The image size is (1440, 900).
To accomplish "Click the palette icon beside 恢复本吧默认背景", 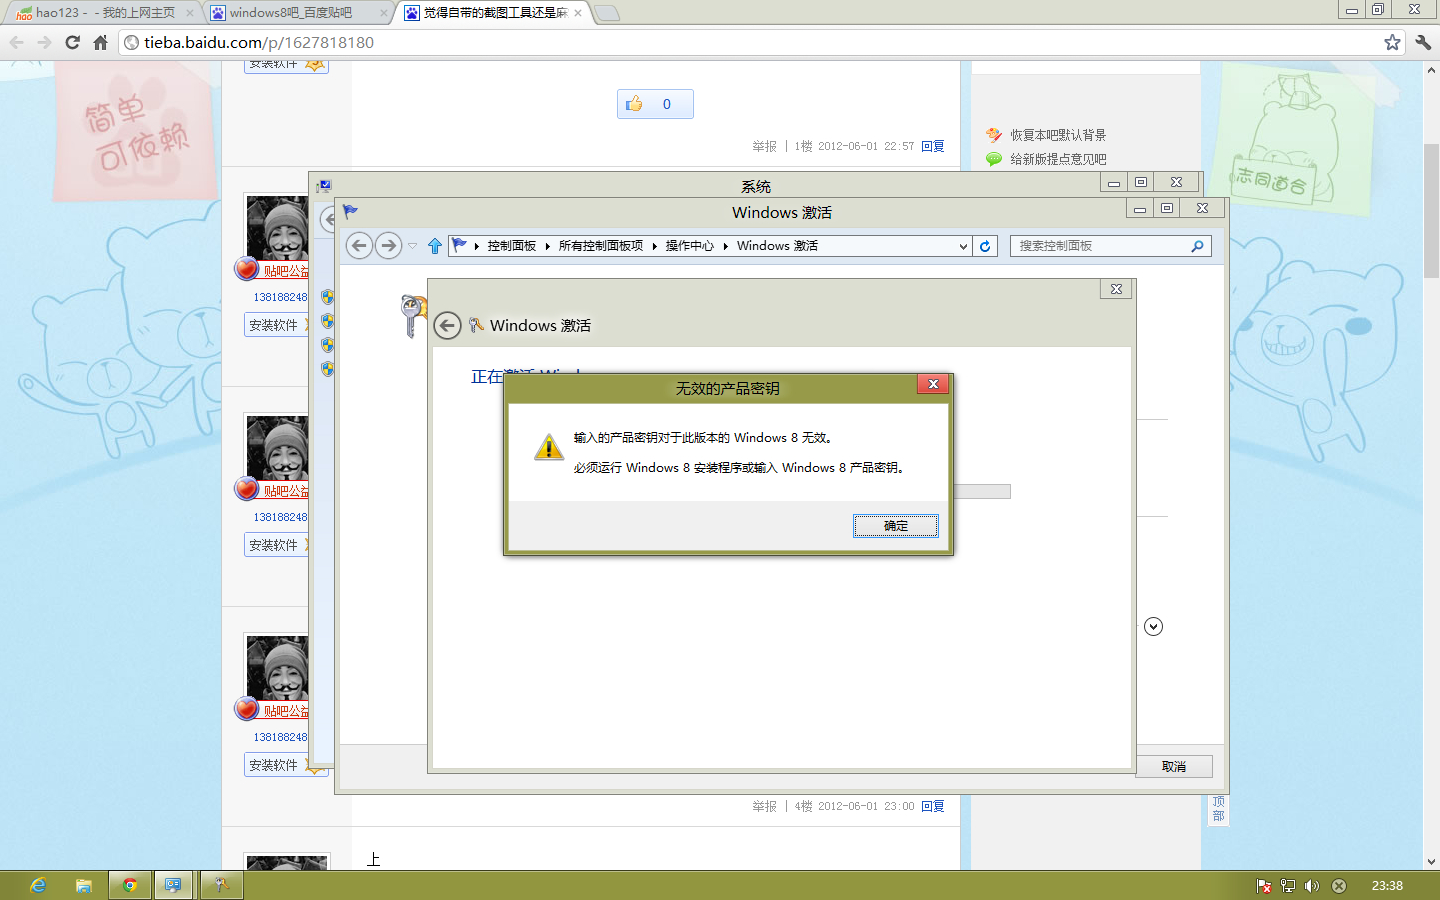I will [x=994, y=135].
